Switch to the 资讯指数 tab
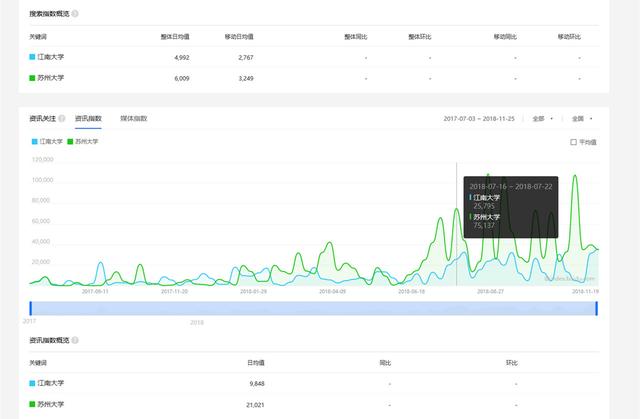Image resolution: width=640 pixels, height=419 pixels. [x=88, y=119]
